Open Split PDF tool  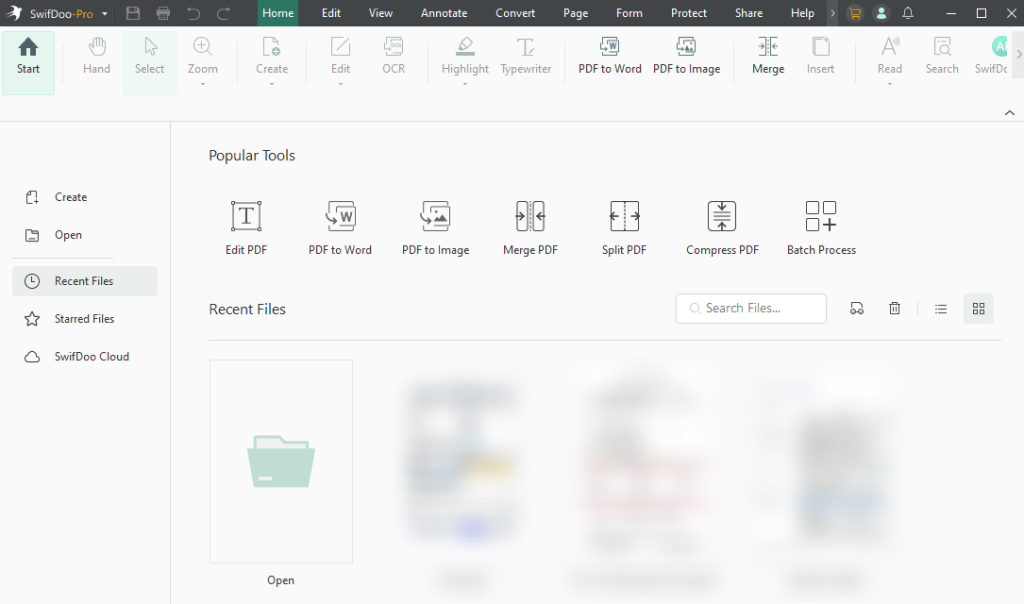tap(624, 228)
